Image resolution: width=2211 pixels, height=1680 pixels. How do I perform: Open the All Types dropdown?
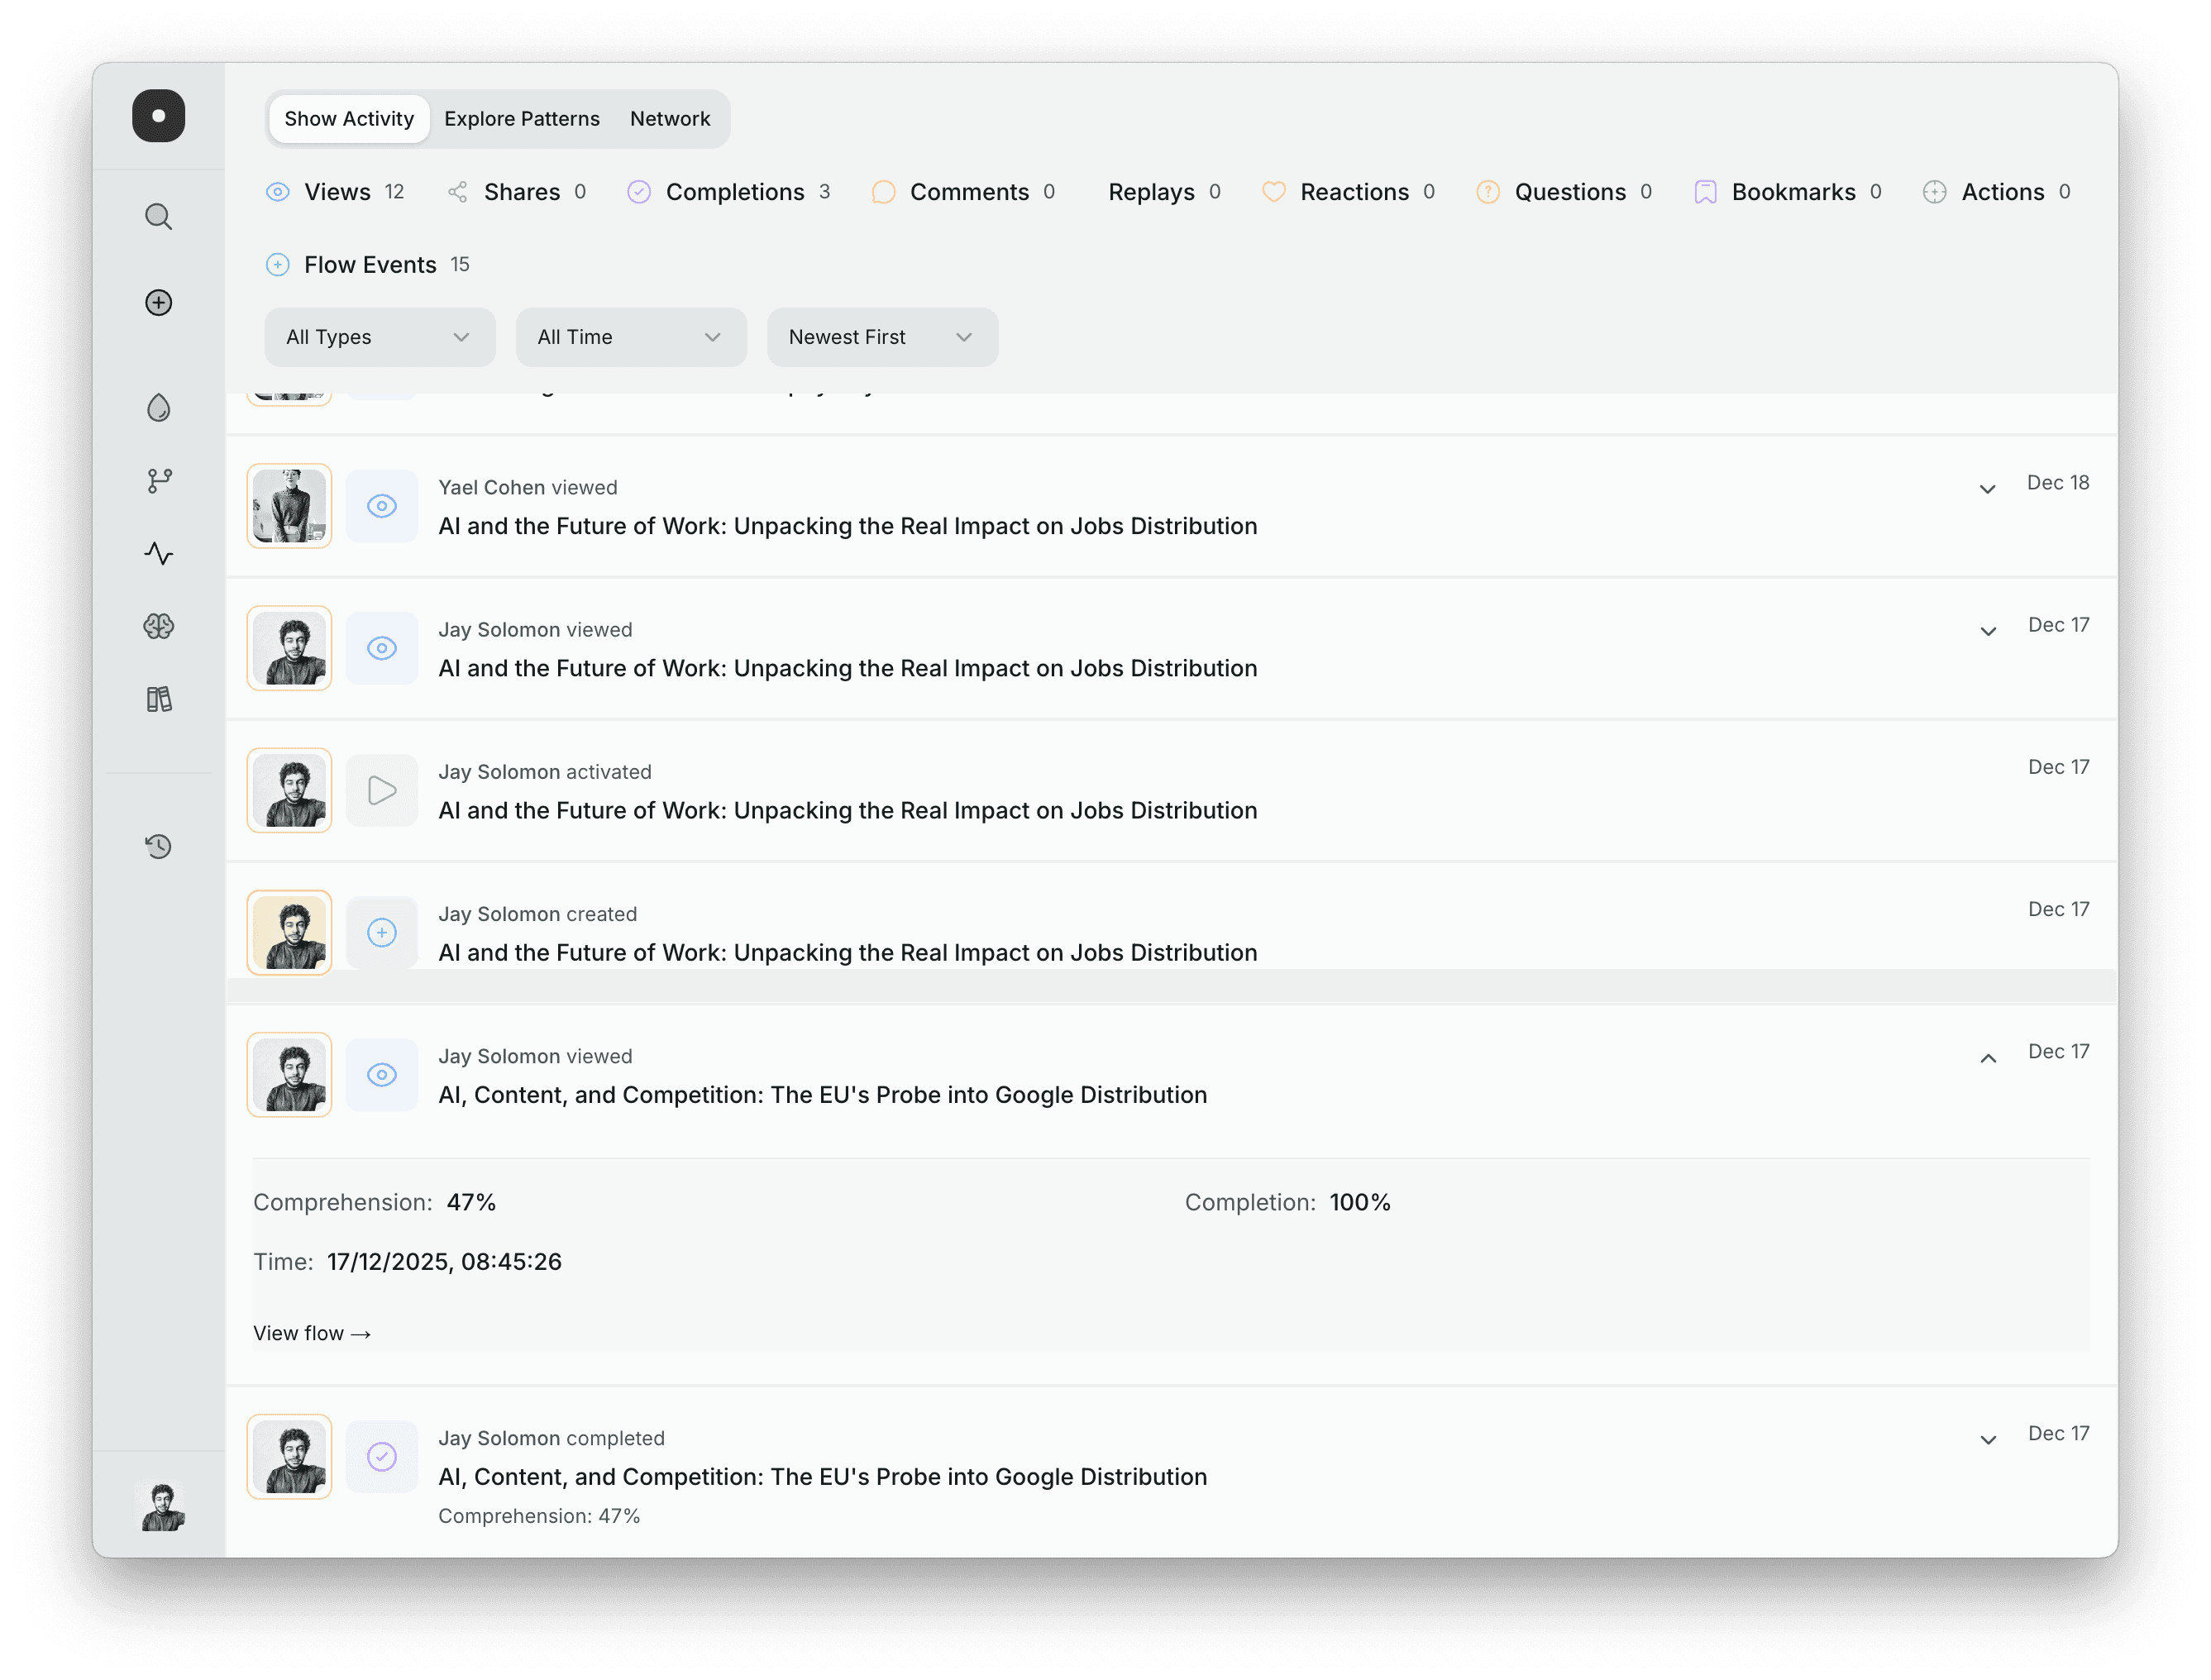[x=379, y=337]
